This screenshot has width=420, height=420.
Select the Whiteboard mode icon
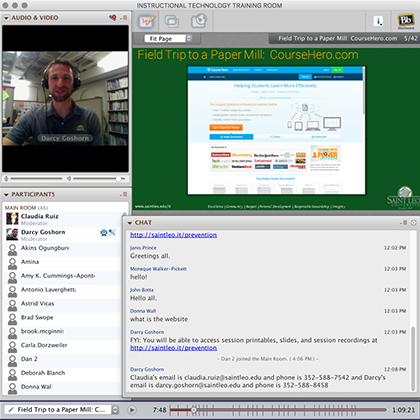[x=147, y=22]
